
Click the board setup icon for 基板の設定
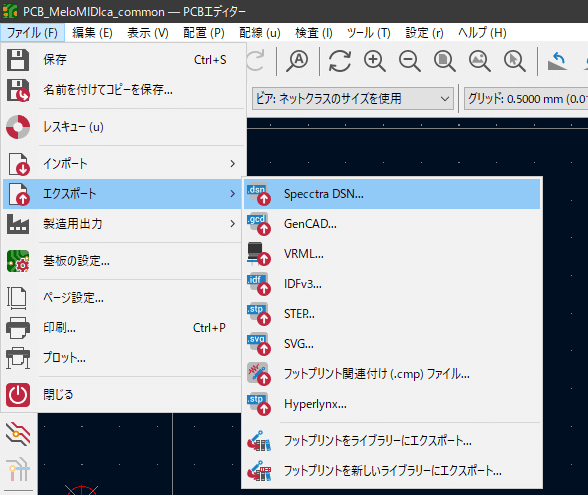[x=18, y=261]
